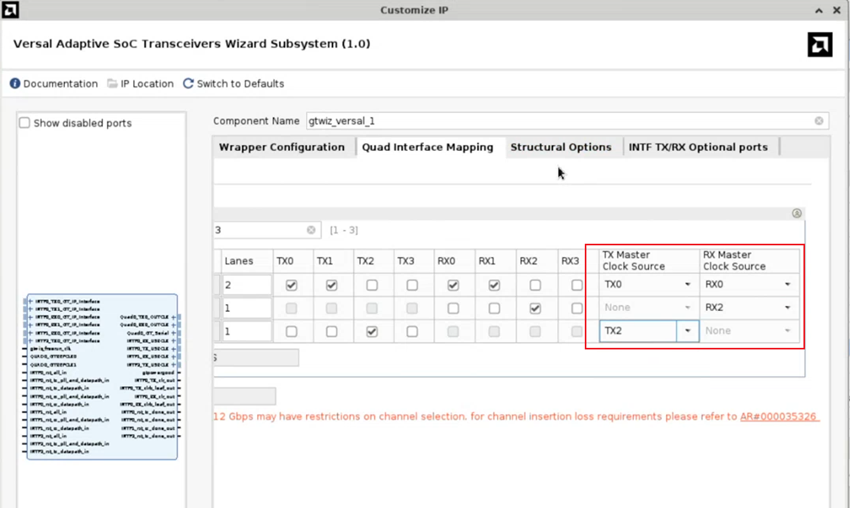
Task: Check RX1 in the second row
Action: click(x=494, y=308)
